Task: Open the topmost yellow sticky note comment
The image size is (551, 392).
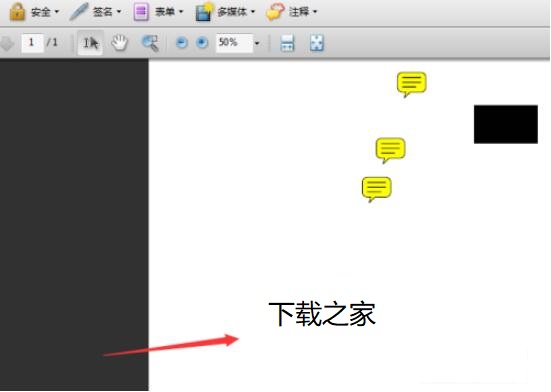Action: tap(411, 84)
